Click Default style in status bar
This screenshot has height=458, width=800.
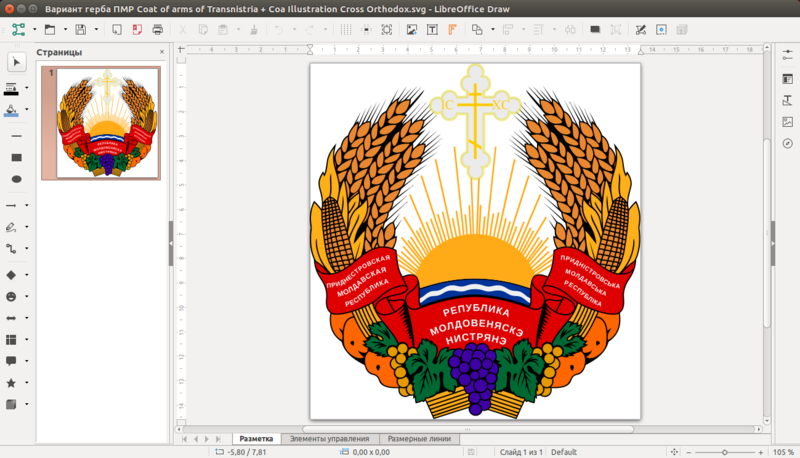(564, 452)
